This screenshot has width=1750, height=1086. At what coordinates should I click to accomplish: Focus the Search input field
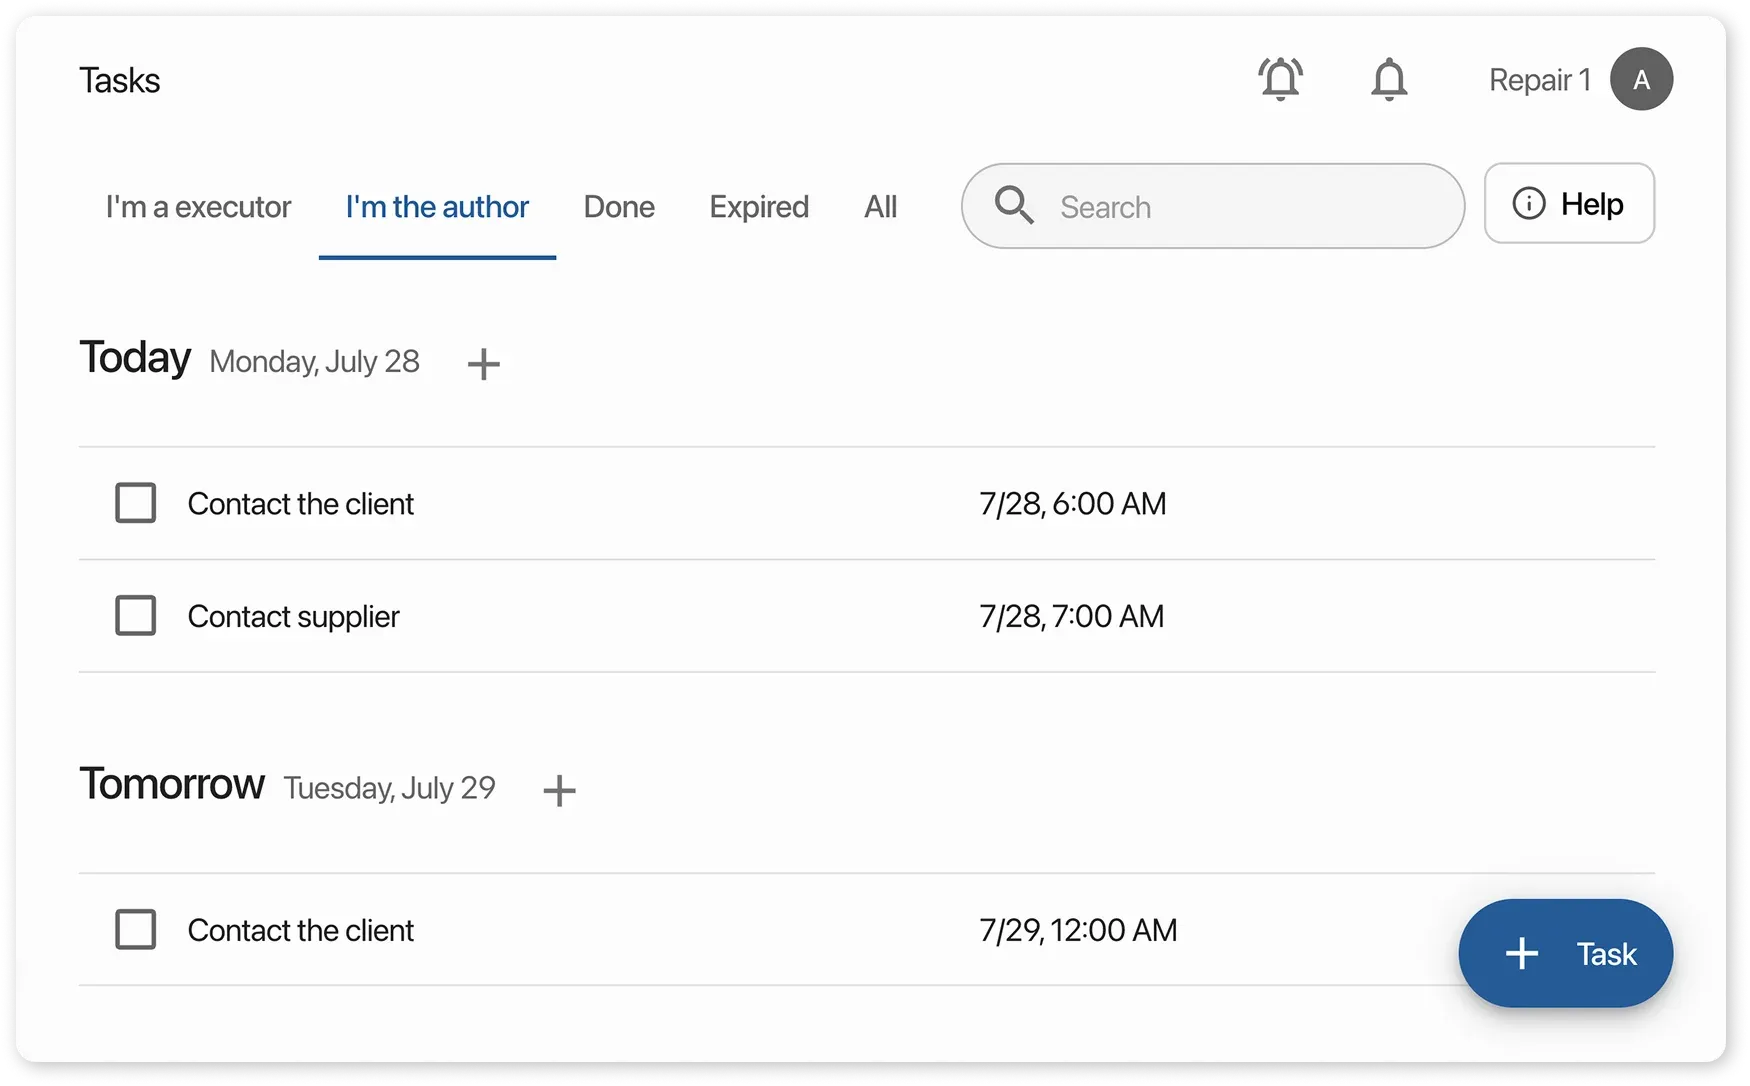pos(1240,207)
